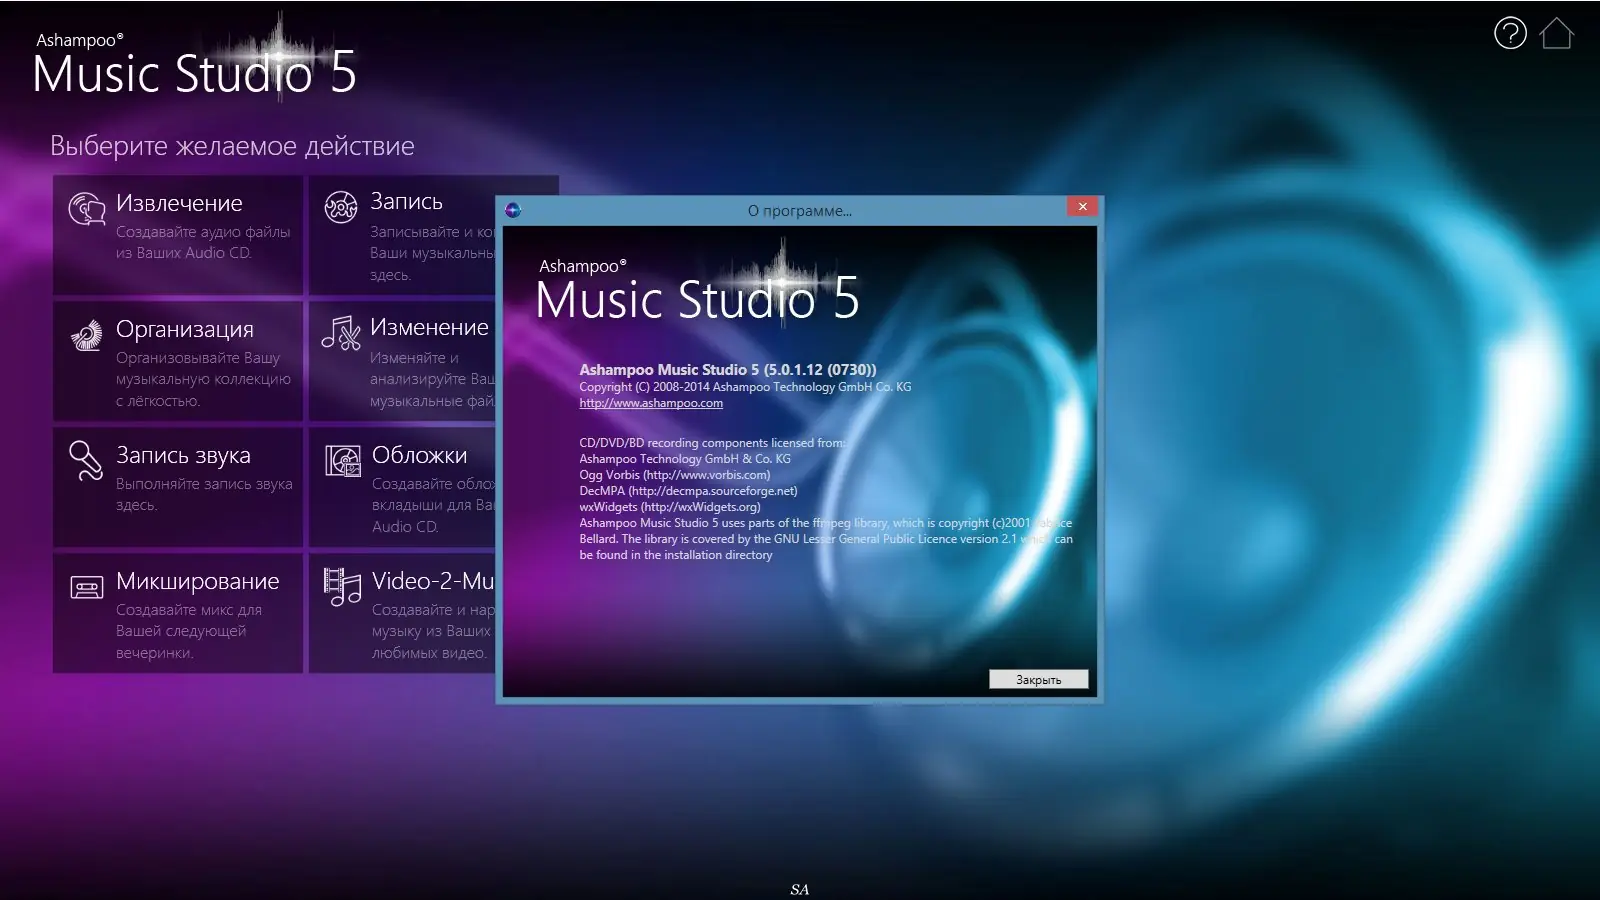Open the Извлечение tile for audio extraction

pos(177,235)
